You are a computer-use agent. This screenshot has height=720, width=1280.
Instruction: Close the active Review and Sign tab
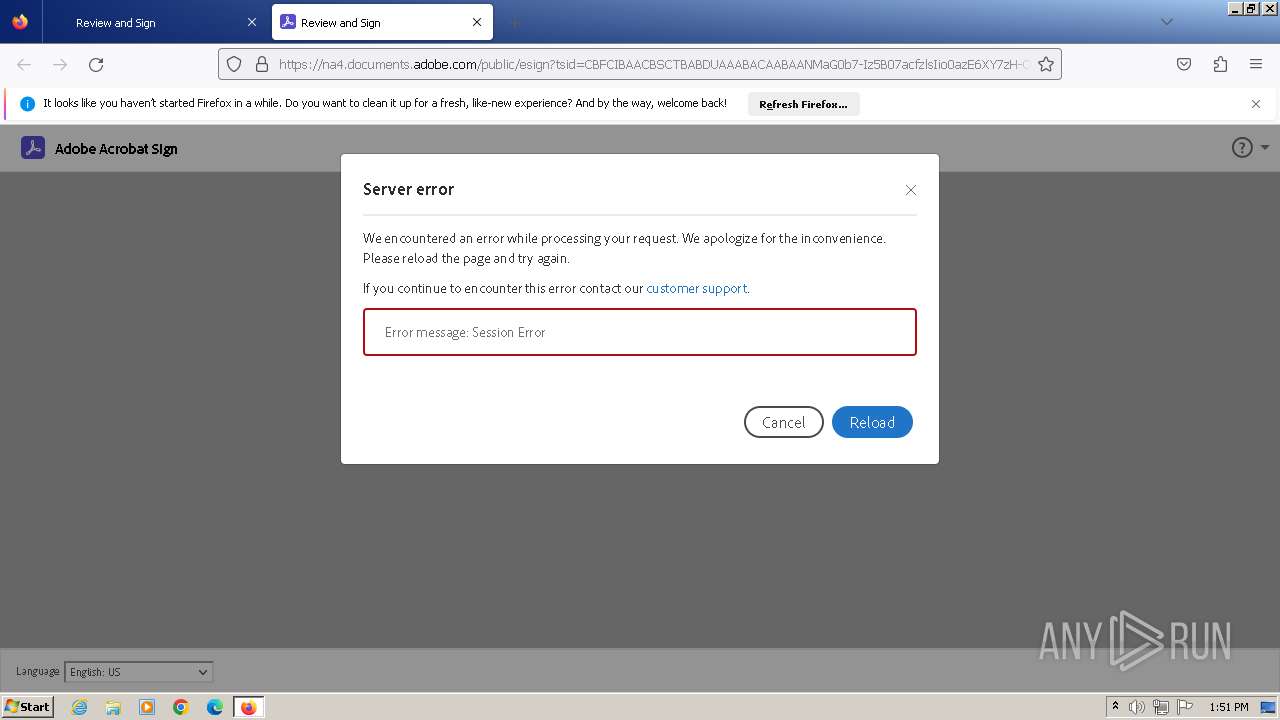477,23
